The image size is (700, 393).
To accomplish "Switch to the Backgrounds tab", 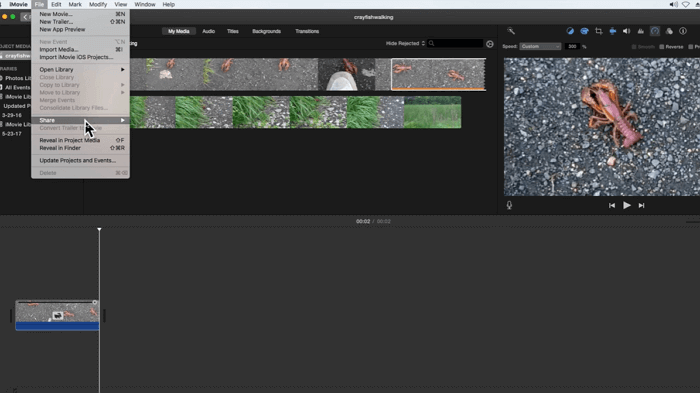I will [x=267, y=31].
